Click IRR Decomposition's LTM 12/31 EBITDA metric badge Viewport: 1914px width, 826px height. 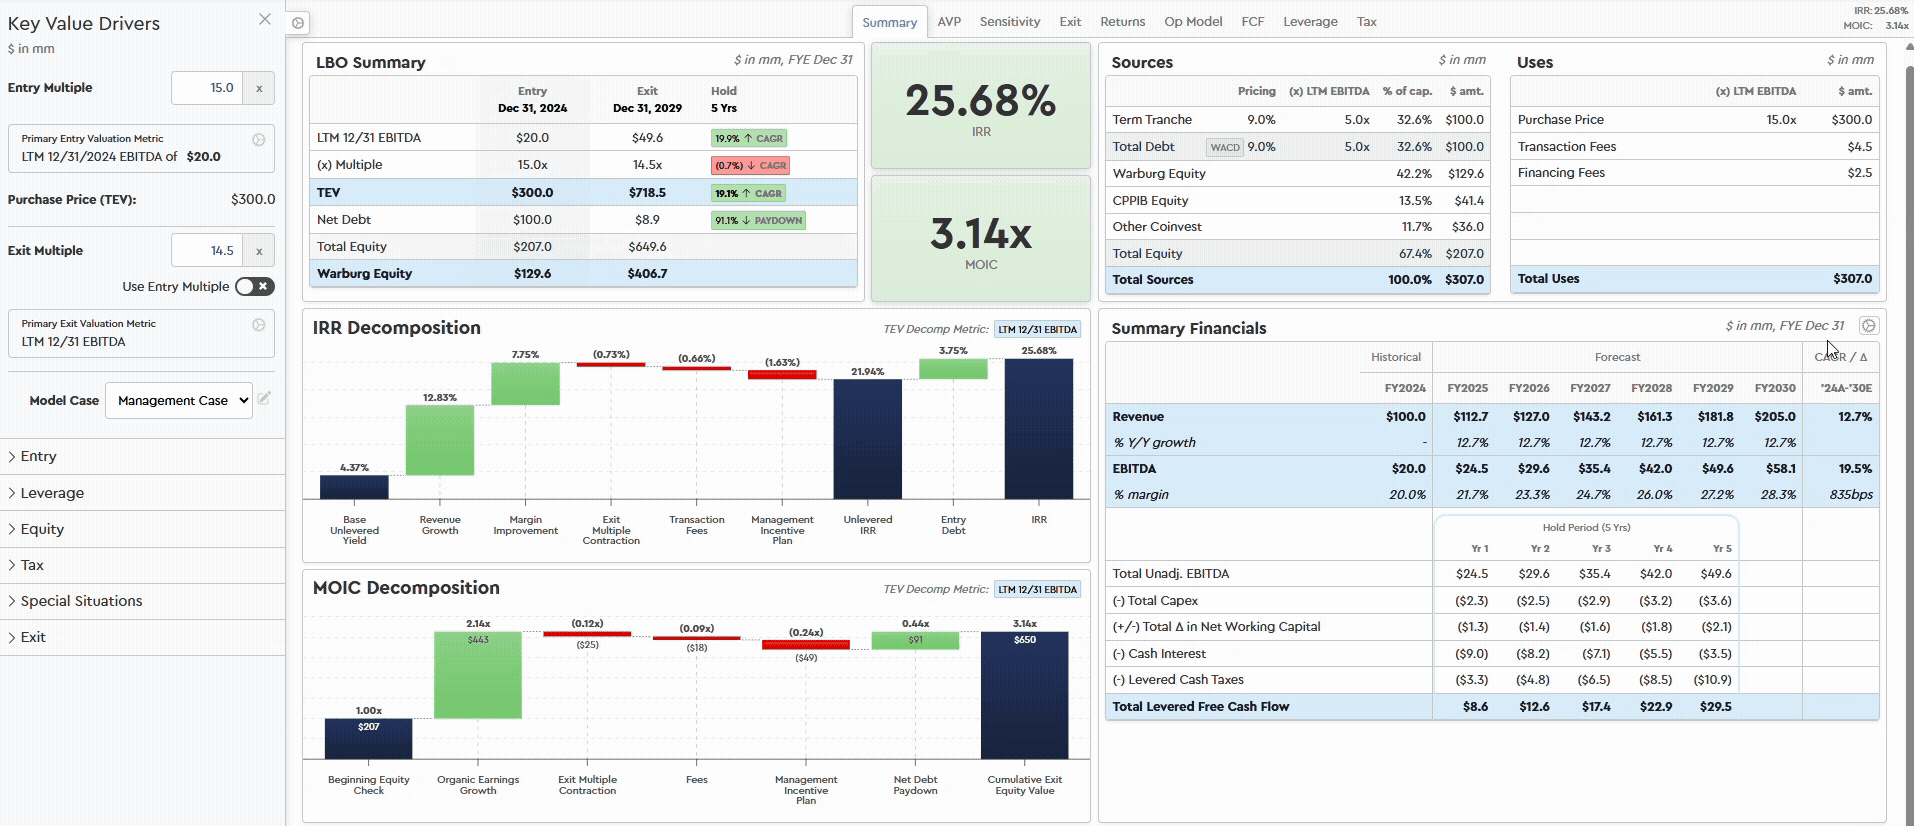[1037, 329]
